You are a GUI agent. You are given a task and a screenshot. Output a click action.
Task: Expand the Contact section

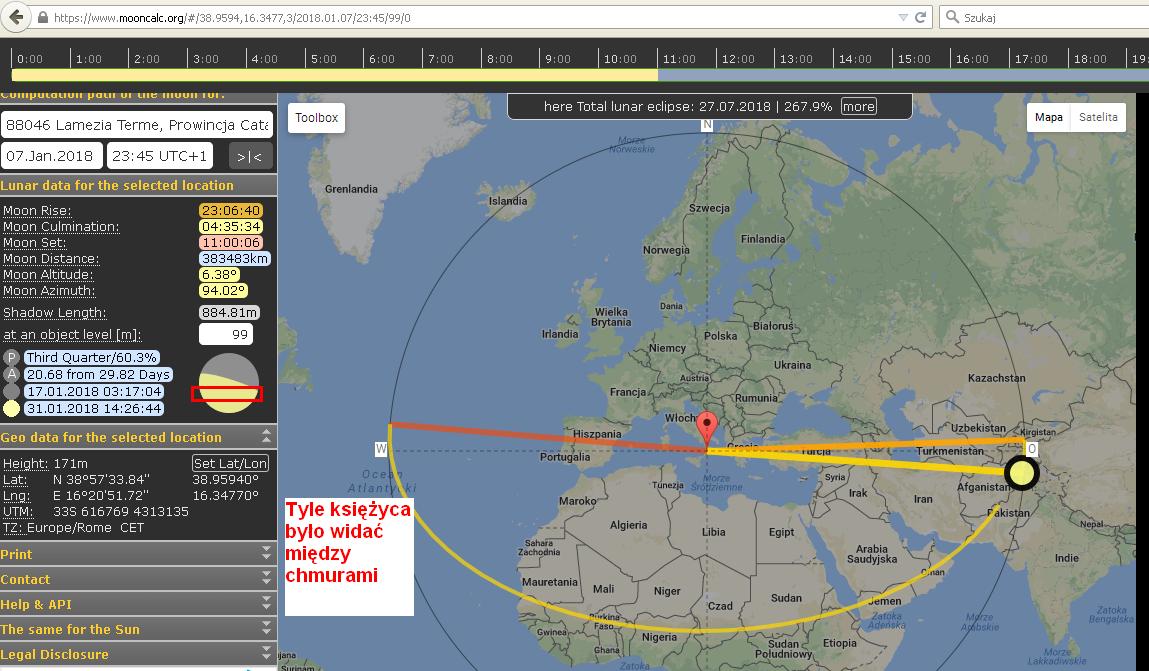tap(138, 579)
